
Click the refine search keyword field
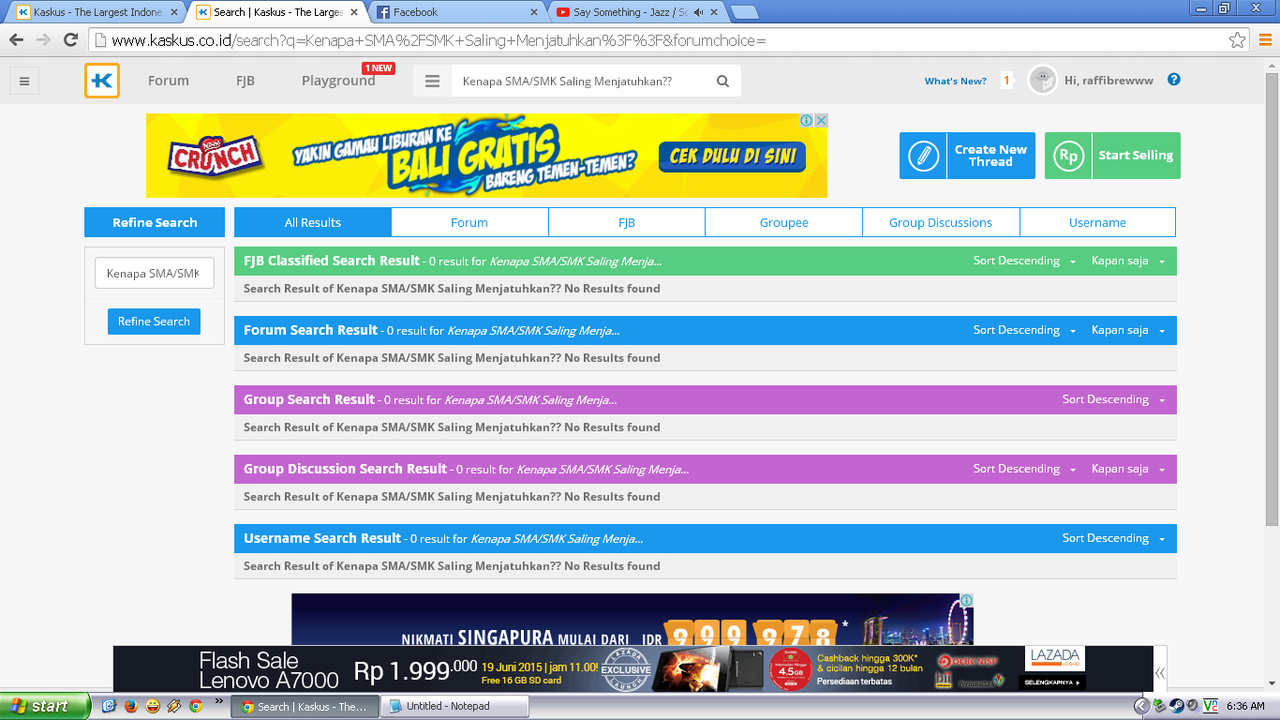tap(154, 273)
